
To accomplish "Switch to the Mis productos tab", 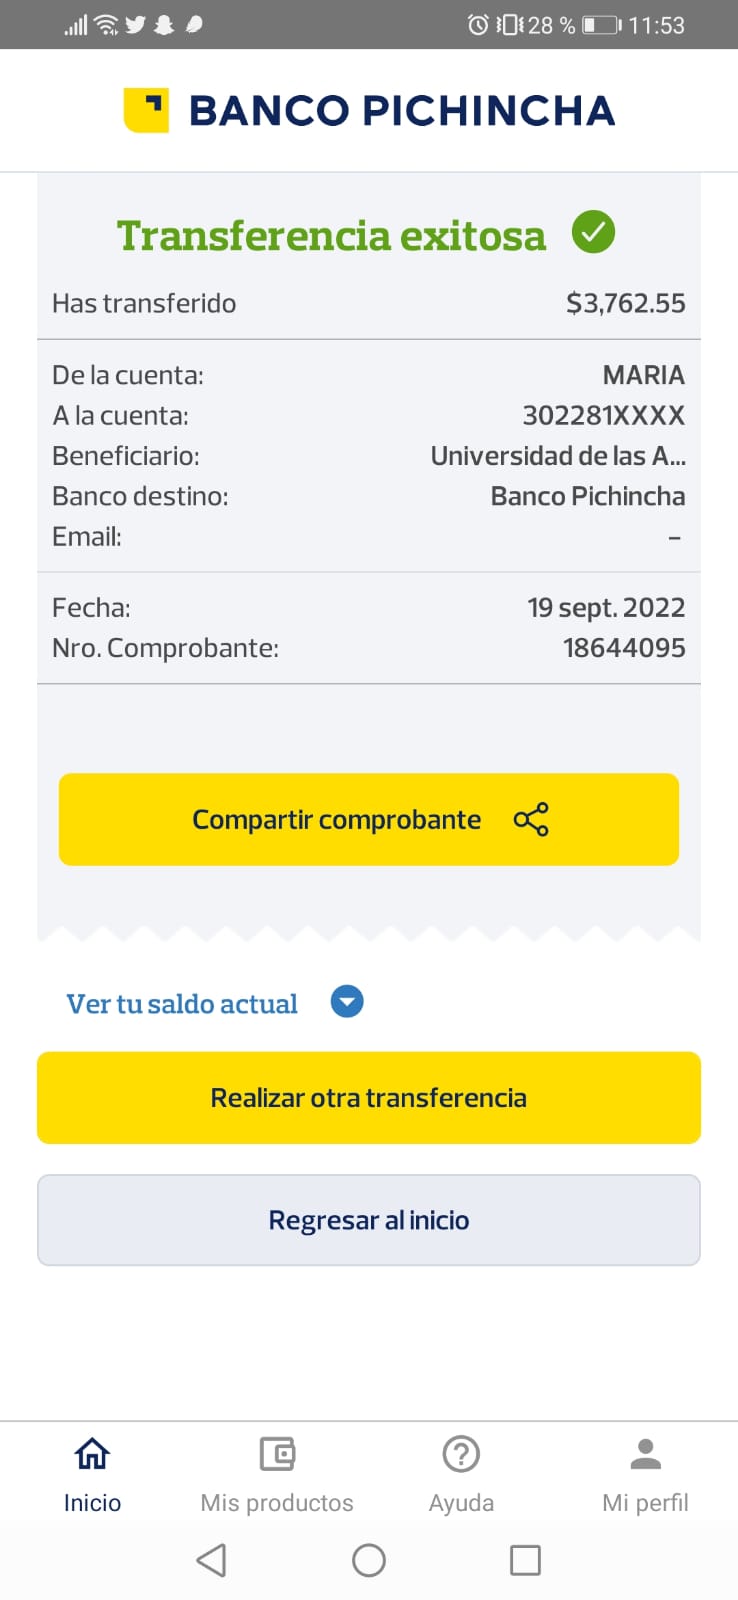I will (277, 1502).
